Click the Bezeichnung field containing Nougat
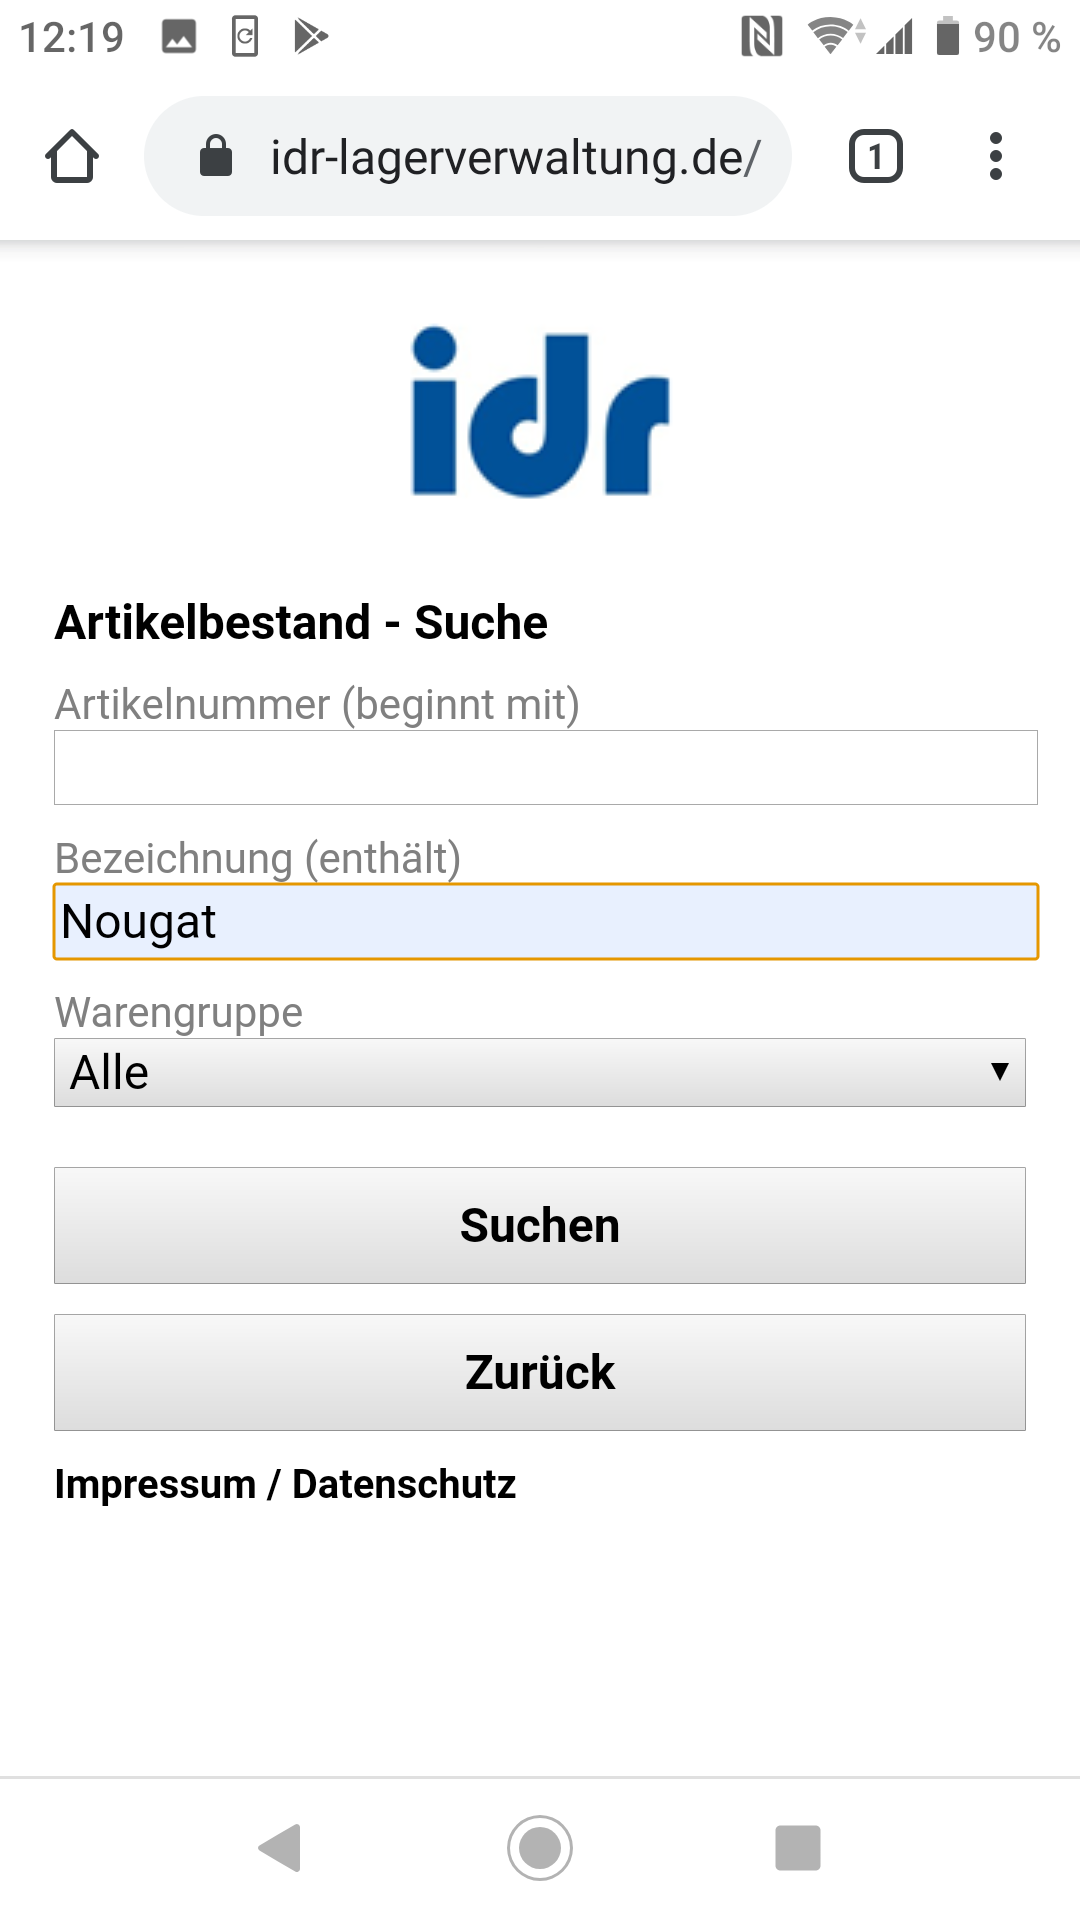Viewport: 1080px width, 1920px height. pyautogui.click(x=545, y=921)
